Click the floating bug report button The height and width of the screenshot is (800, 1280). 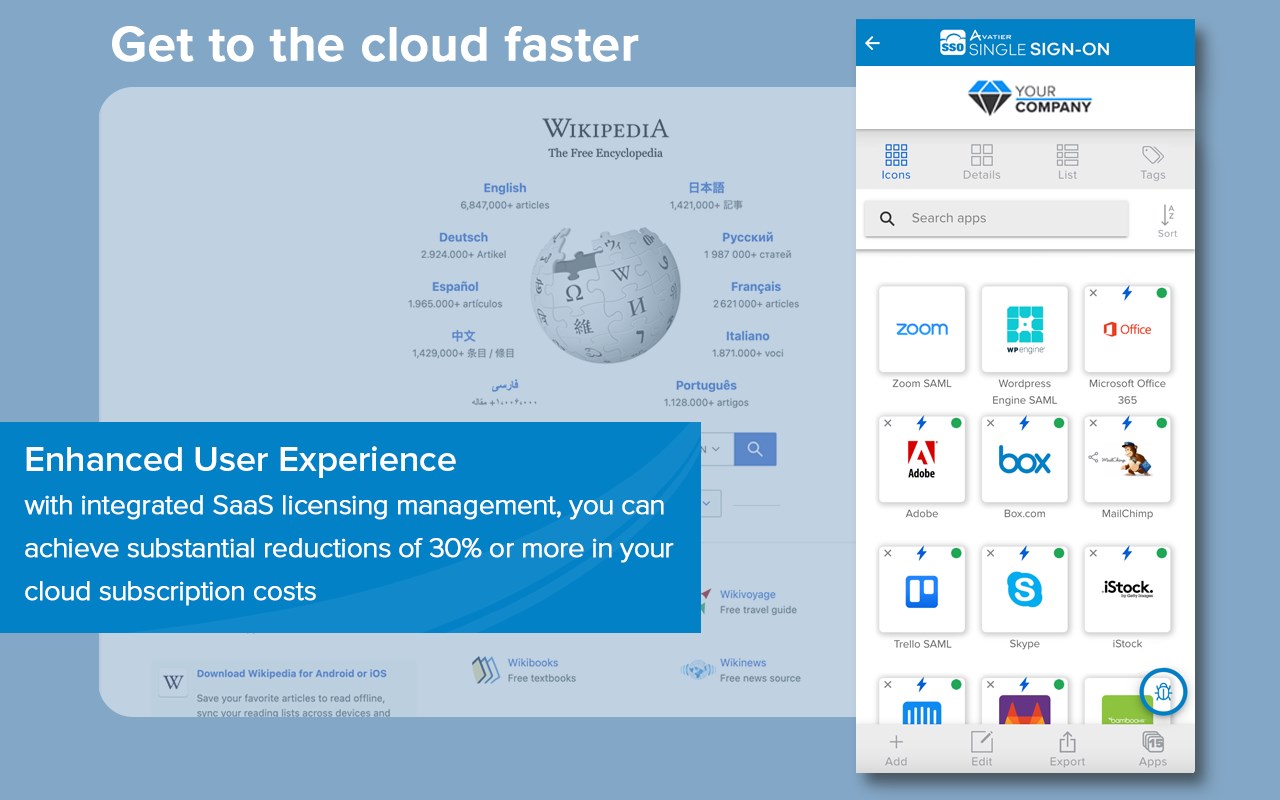tap(1163, 691)
